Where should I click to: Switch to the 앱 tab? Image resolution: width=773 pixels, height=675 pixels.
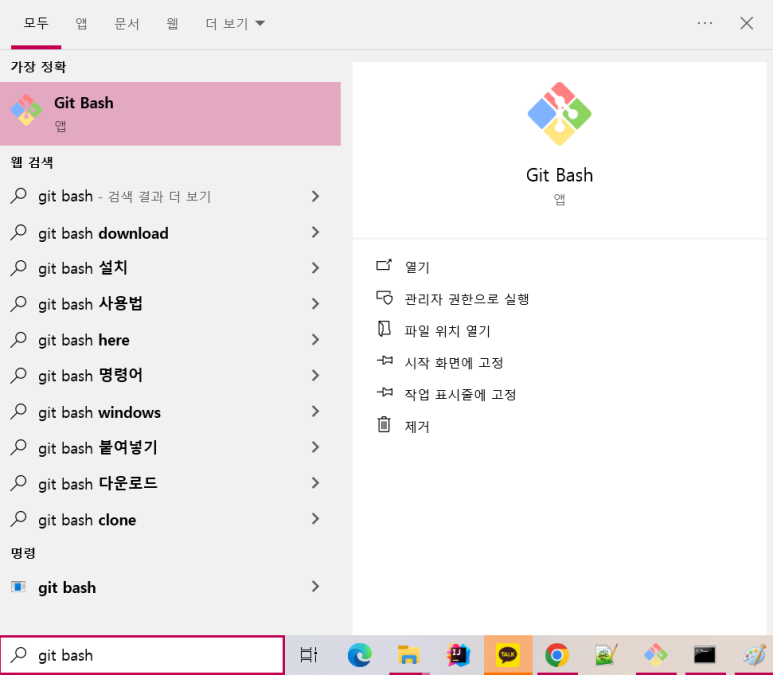tap(81, 23)
